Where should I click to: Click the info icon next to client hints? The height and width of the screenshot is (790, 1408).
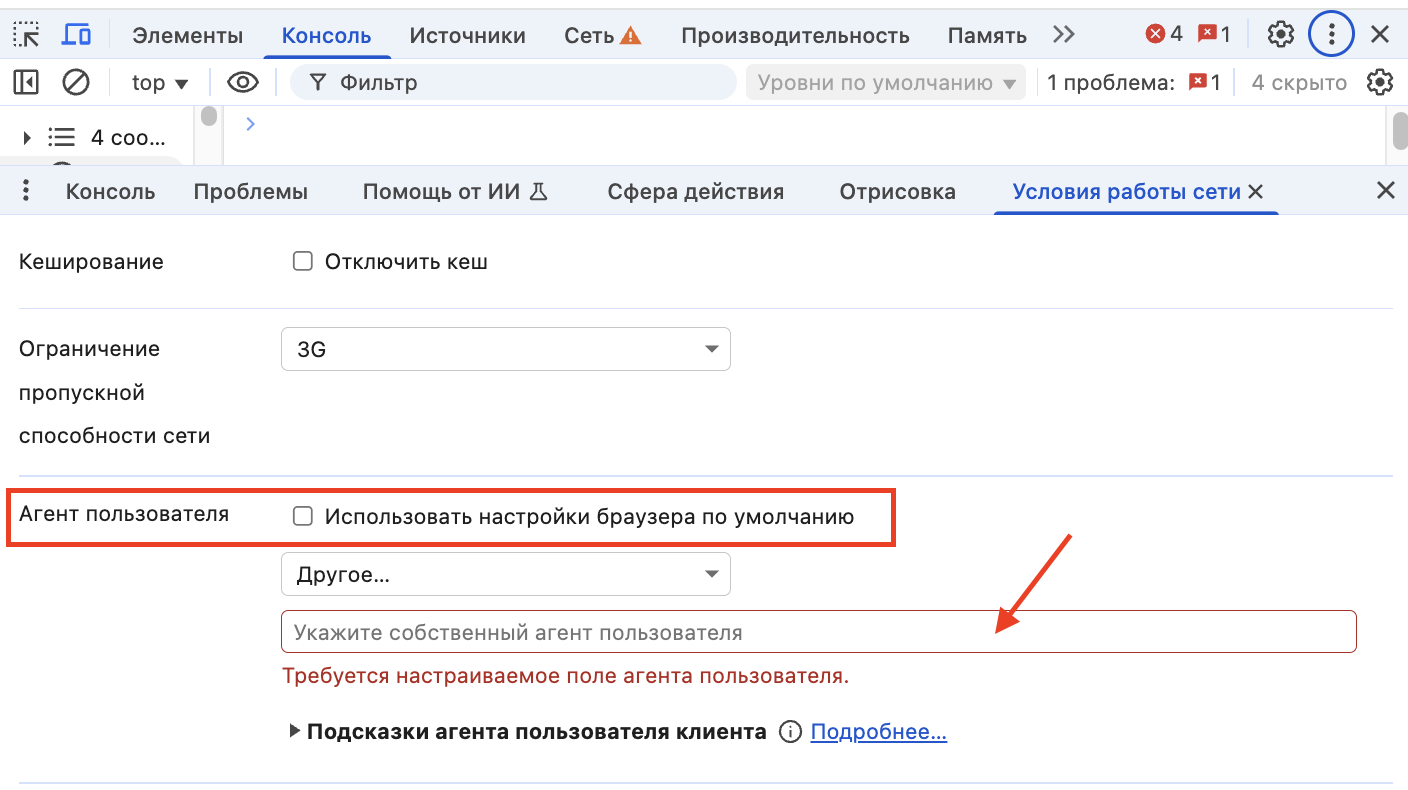pos(789,731)
